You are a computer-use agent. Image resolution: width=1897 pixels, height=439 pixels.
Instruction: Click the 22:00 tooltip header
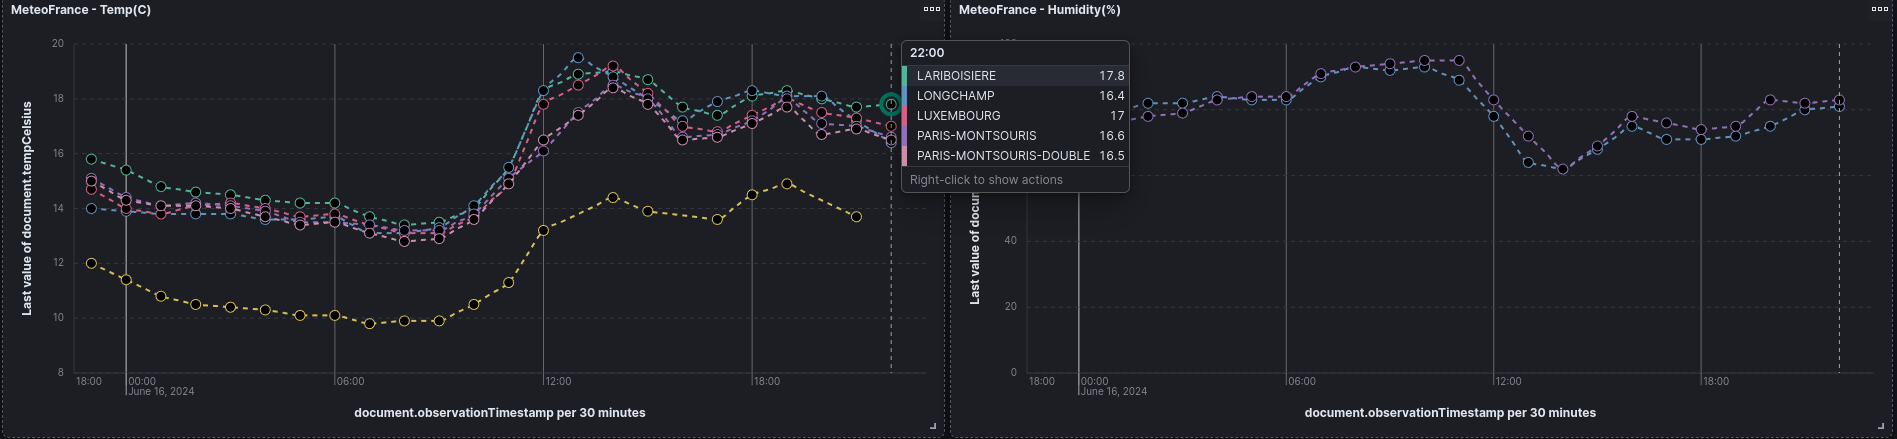click(x=927, y=53)
